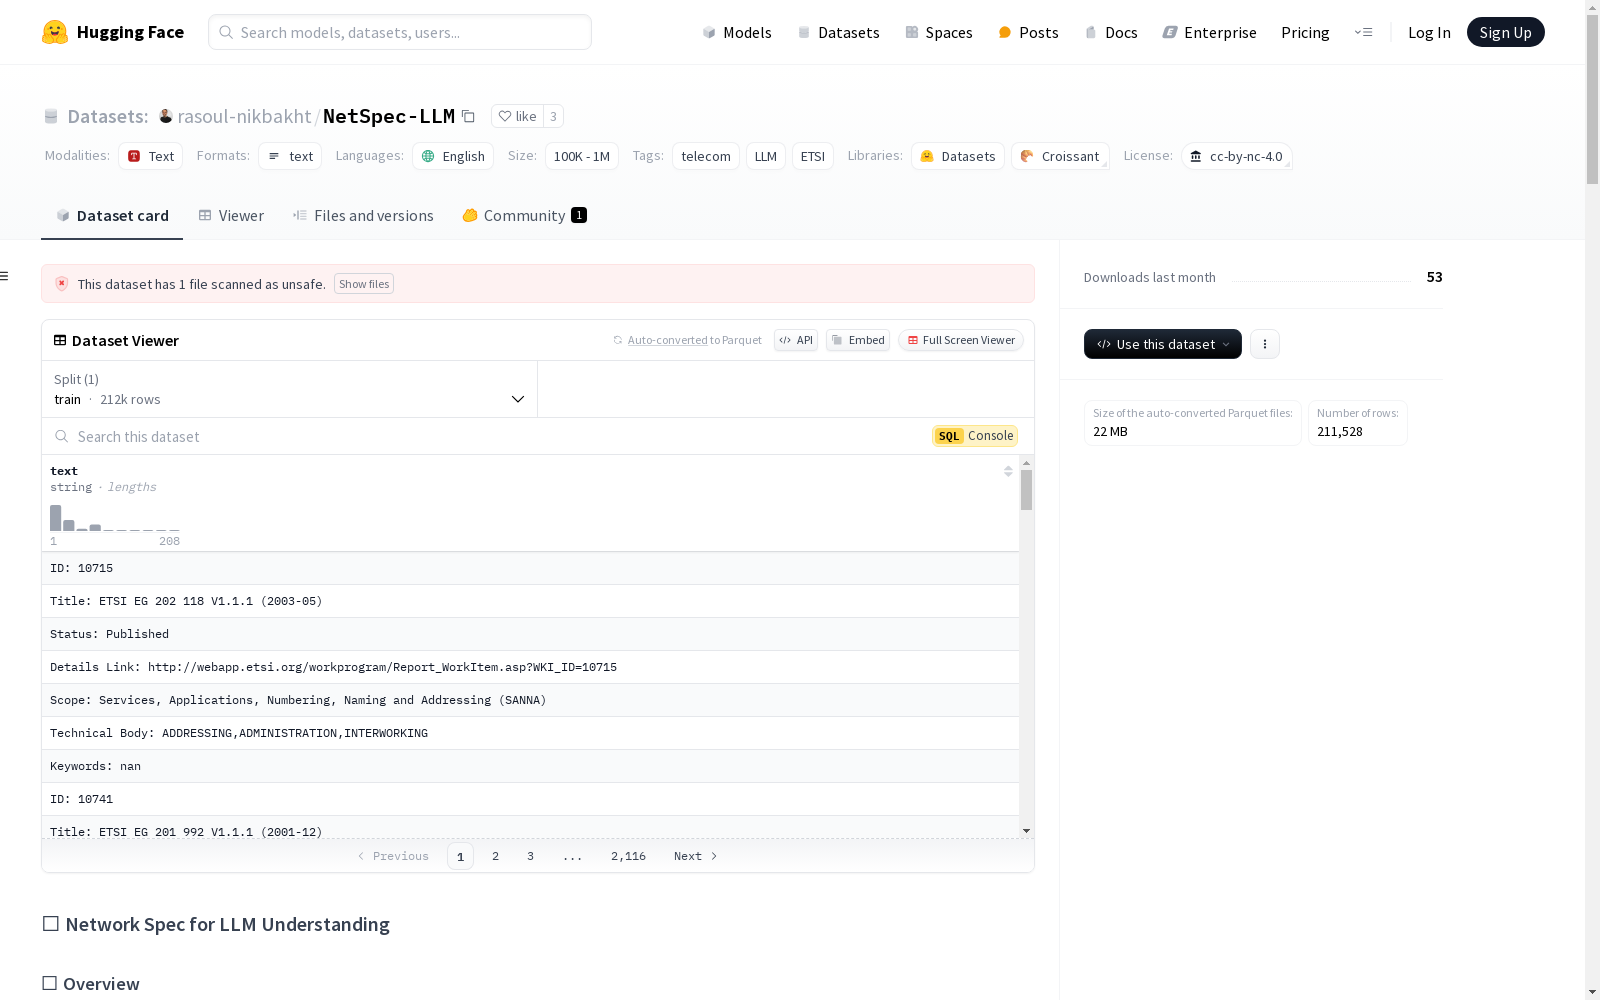Open rasoul-nikbakht user profile link
Image resolution: width=1600 pixels, height=1000 pixels.
coord(244,116)
